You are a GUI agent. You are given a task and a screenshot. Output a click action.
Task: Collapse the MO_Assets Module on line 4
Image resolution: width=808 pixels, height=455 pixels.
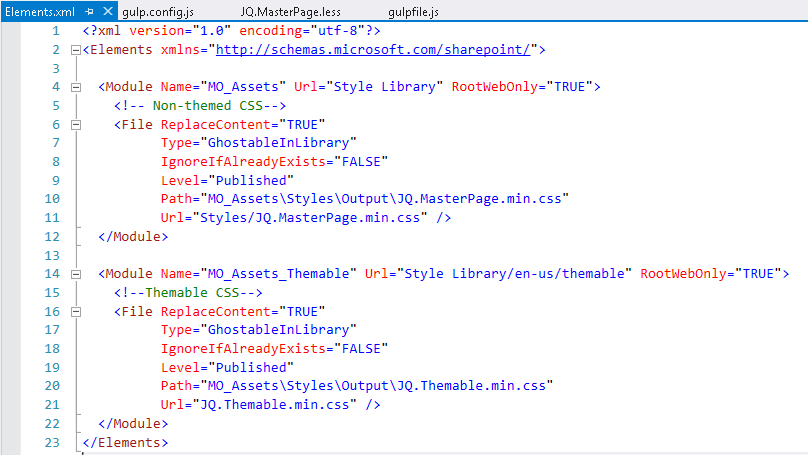pos(76,87)
